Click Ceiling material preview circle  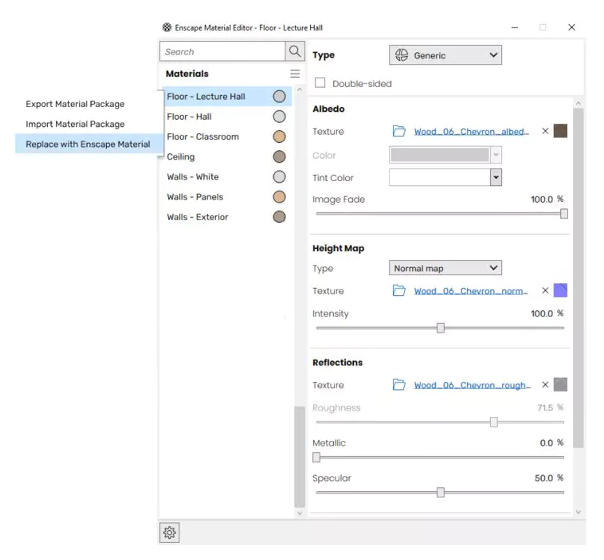click(x=279, y=156)
